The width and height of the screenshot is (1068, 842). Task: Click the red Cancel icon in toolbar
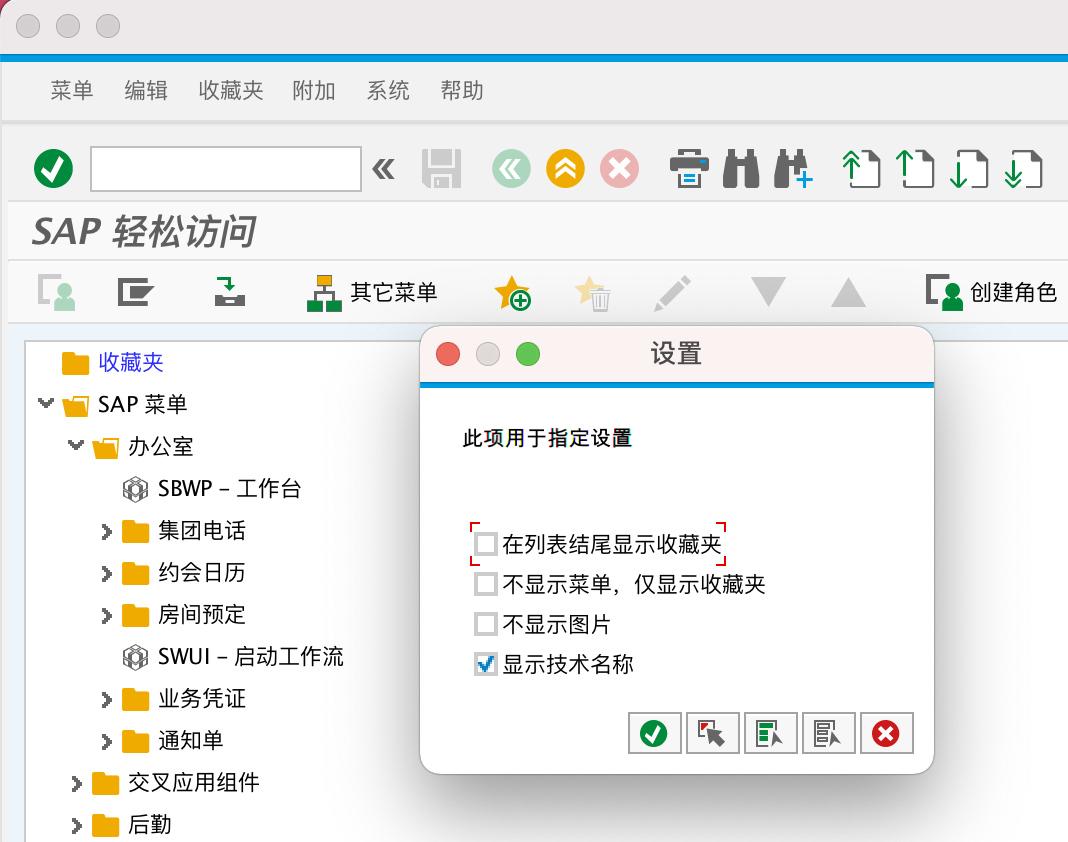point(620,168)
